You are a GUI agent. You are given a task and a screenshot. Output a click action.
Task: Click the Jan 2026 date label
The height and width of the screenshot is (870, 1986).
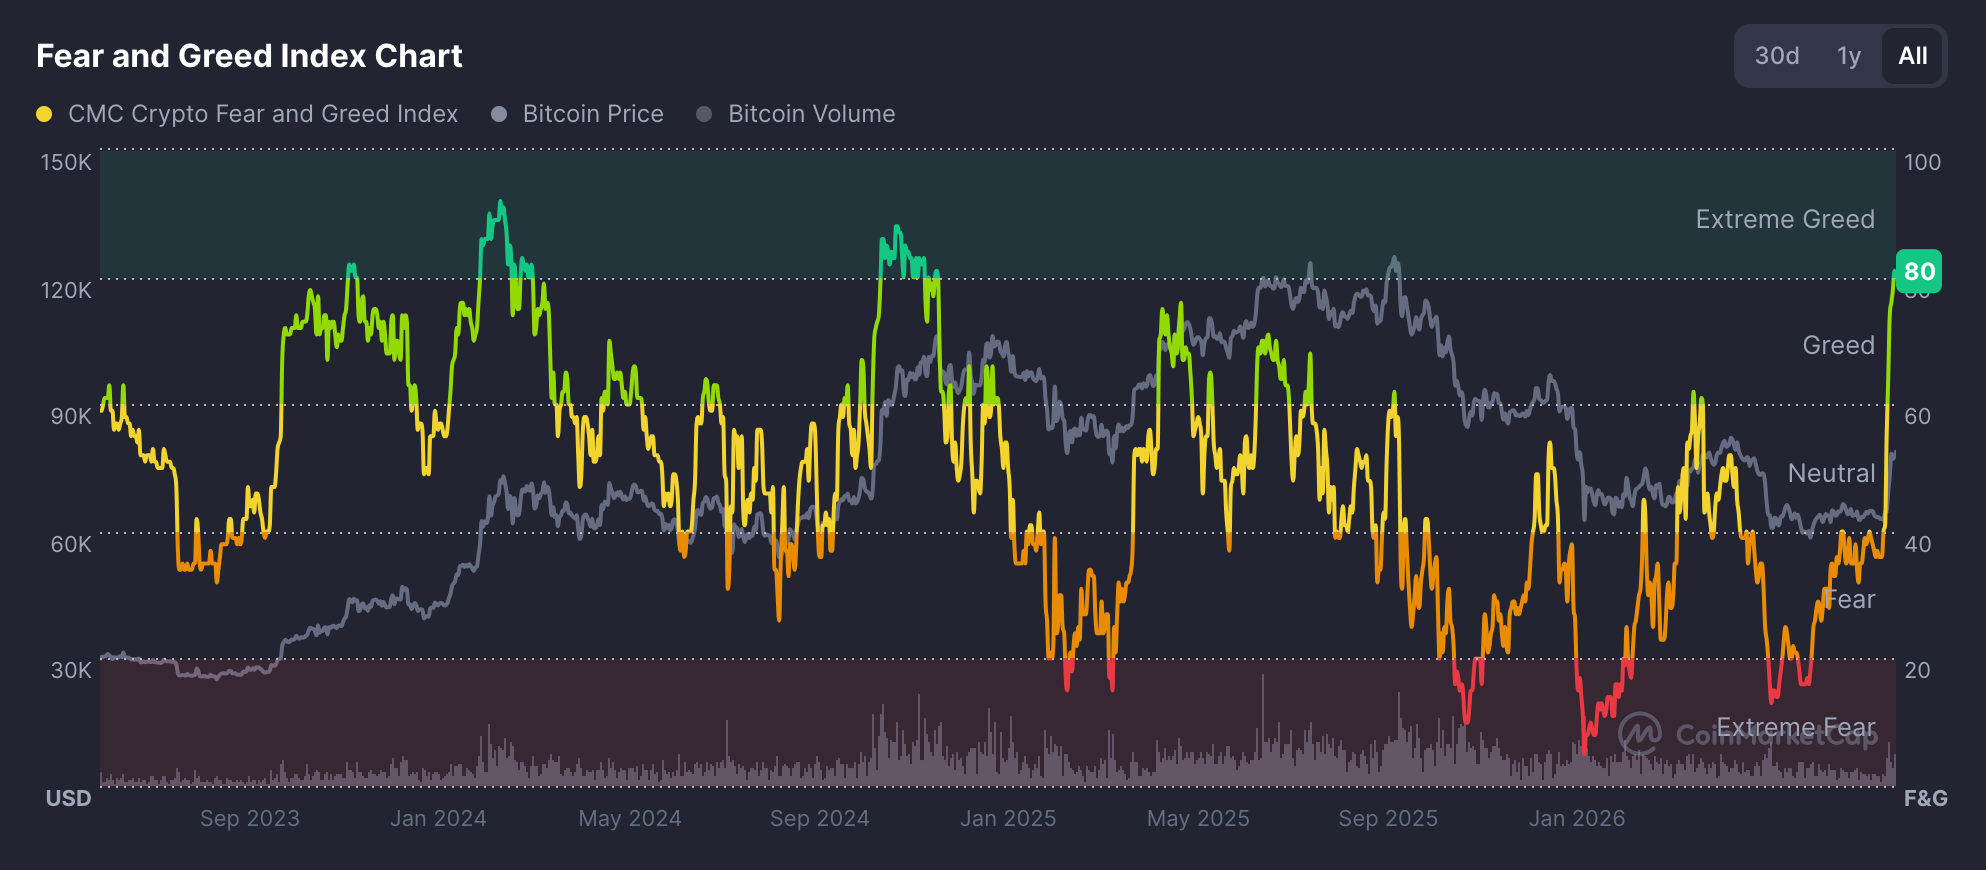1577,818
